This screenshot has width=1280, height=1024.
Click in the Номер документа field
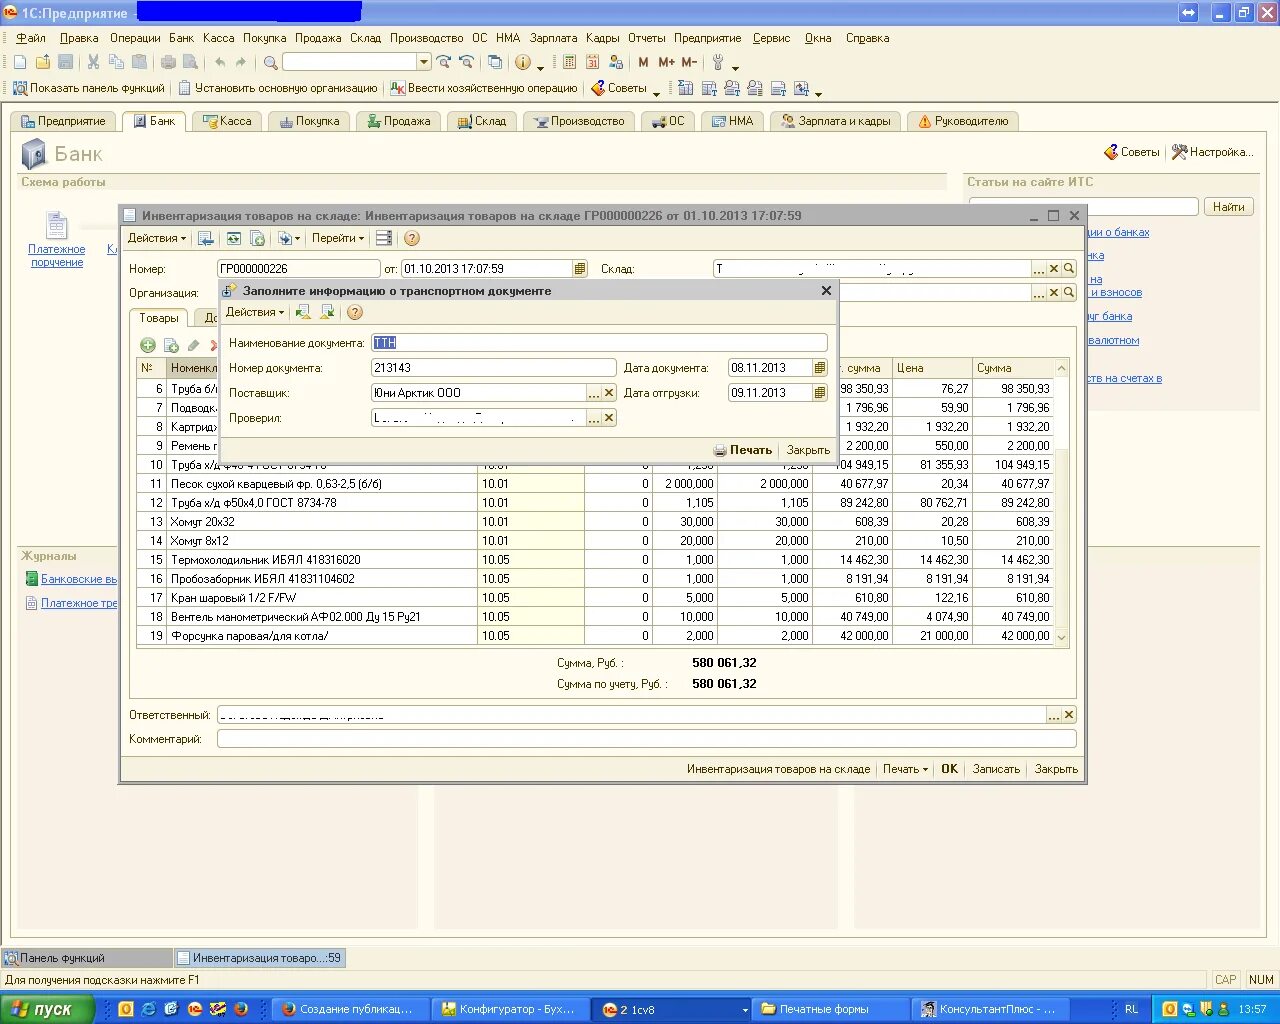(494, 368)
